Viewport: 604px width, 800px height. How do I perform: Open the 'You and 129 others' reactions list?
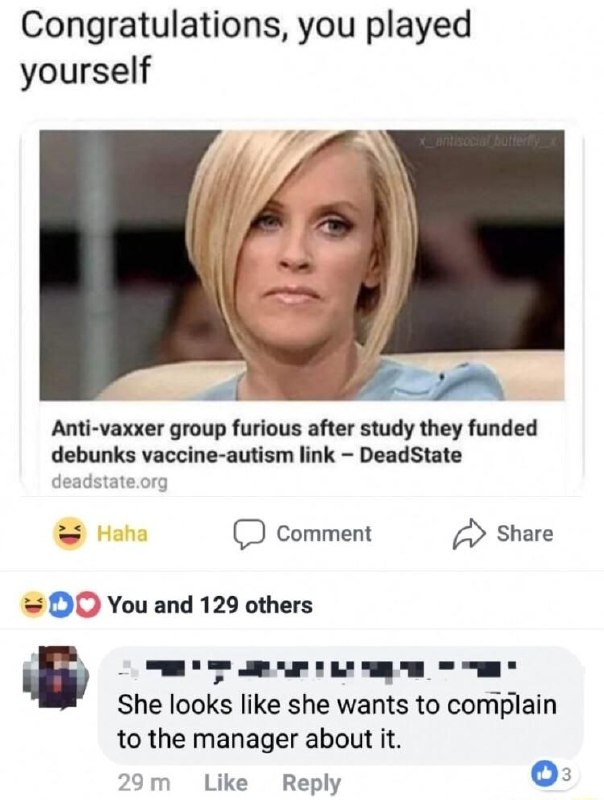(x=210, y=605)
